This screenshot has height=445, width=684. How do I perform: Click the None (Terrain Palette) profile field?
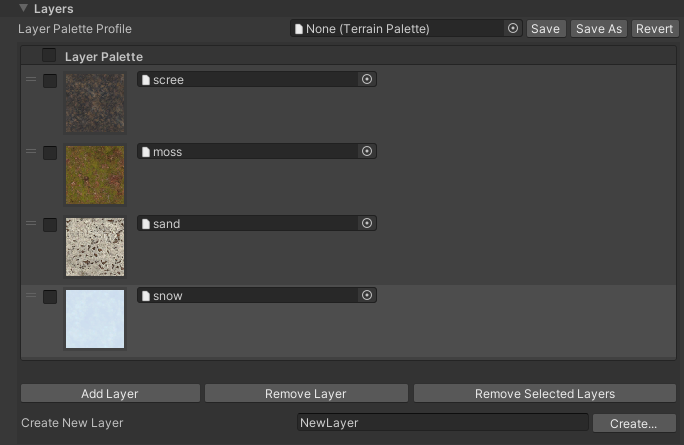[x=398, y=29]
